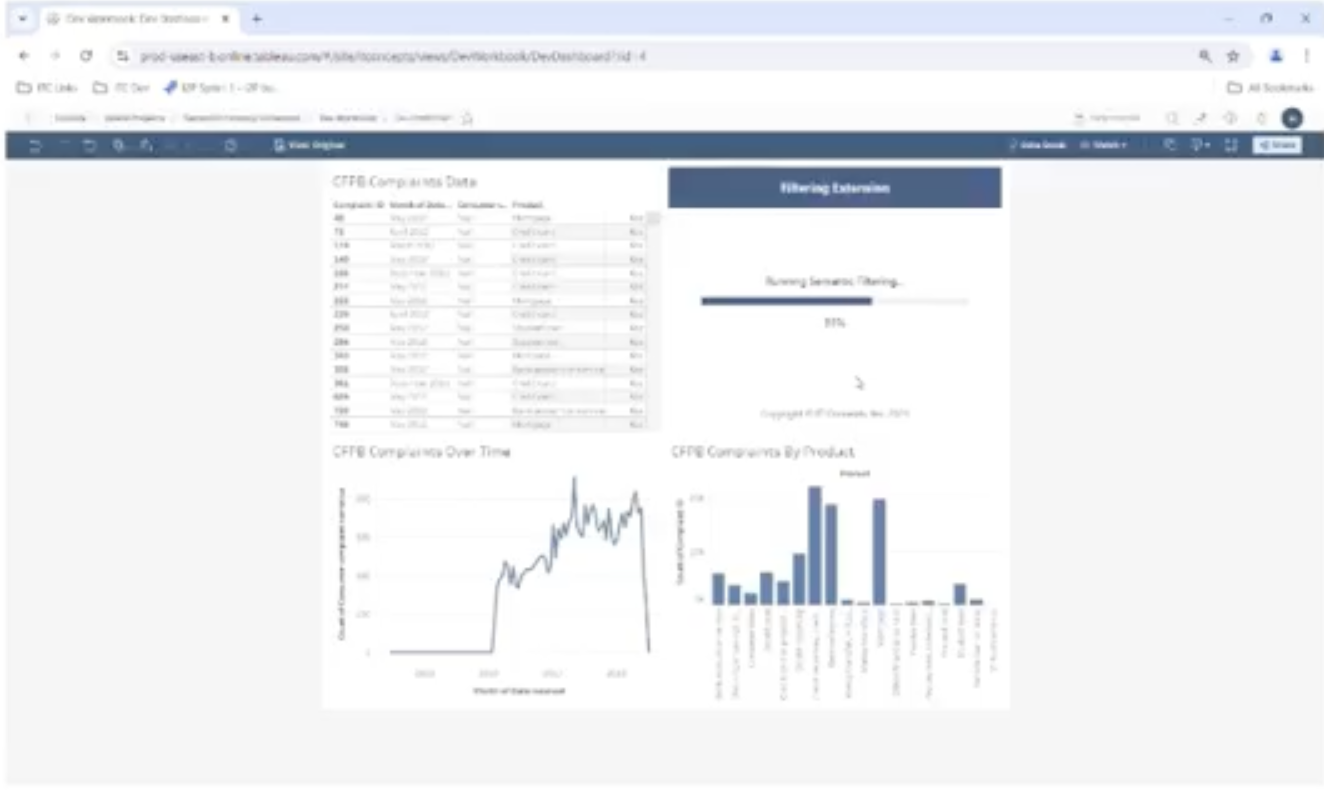The width and height of the screenshot is (1324, 792).
Task: Click the Share button
Action: (1277, 146)
